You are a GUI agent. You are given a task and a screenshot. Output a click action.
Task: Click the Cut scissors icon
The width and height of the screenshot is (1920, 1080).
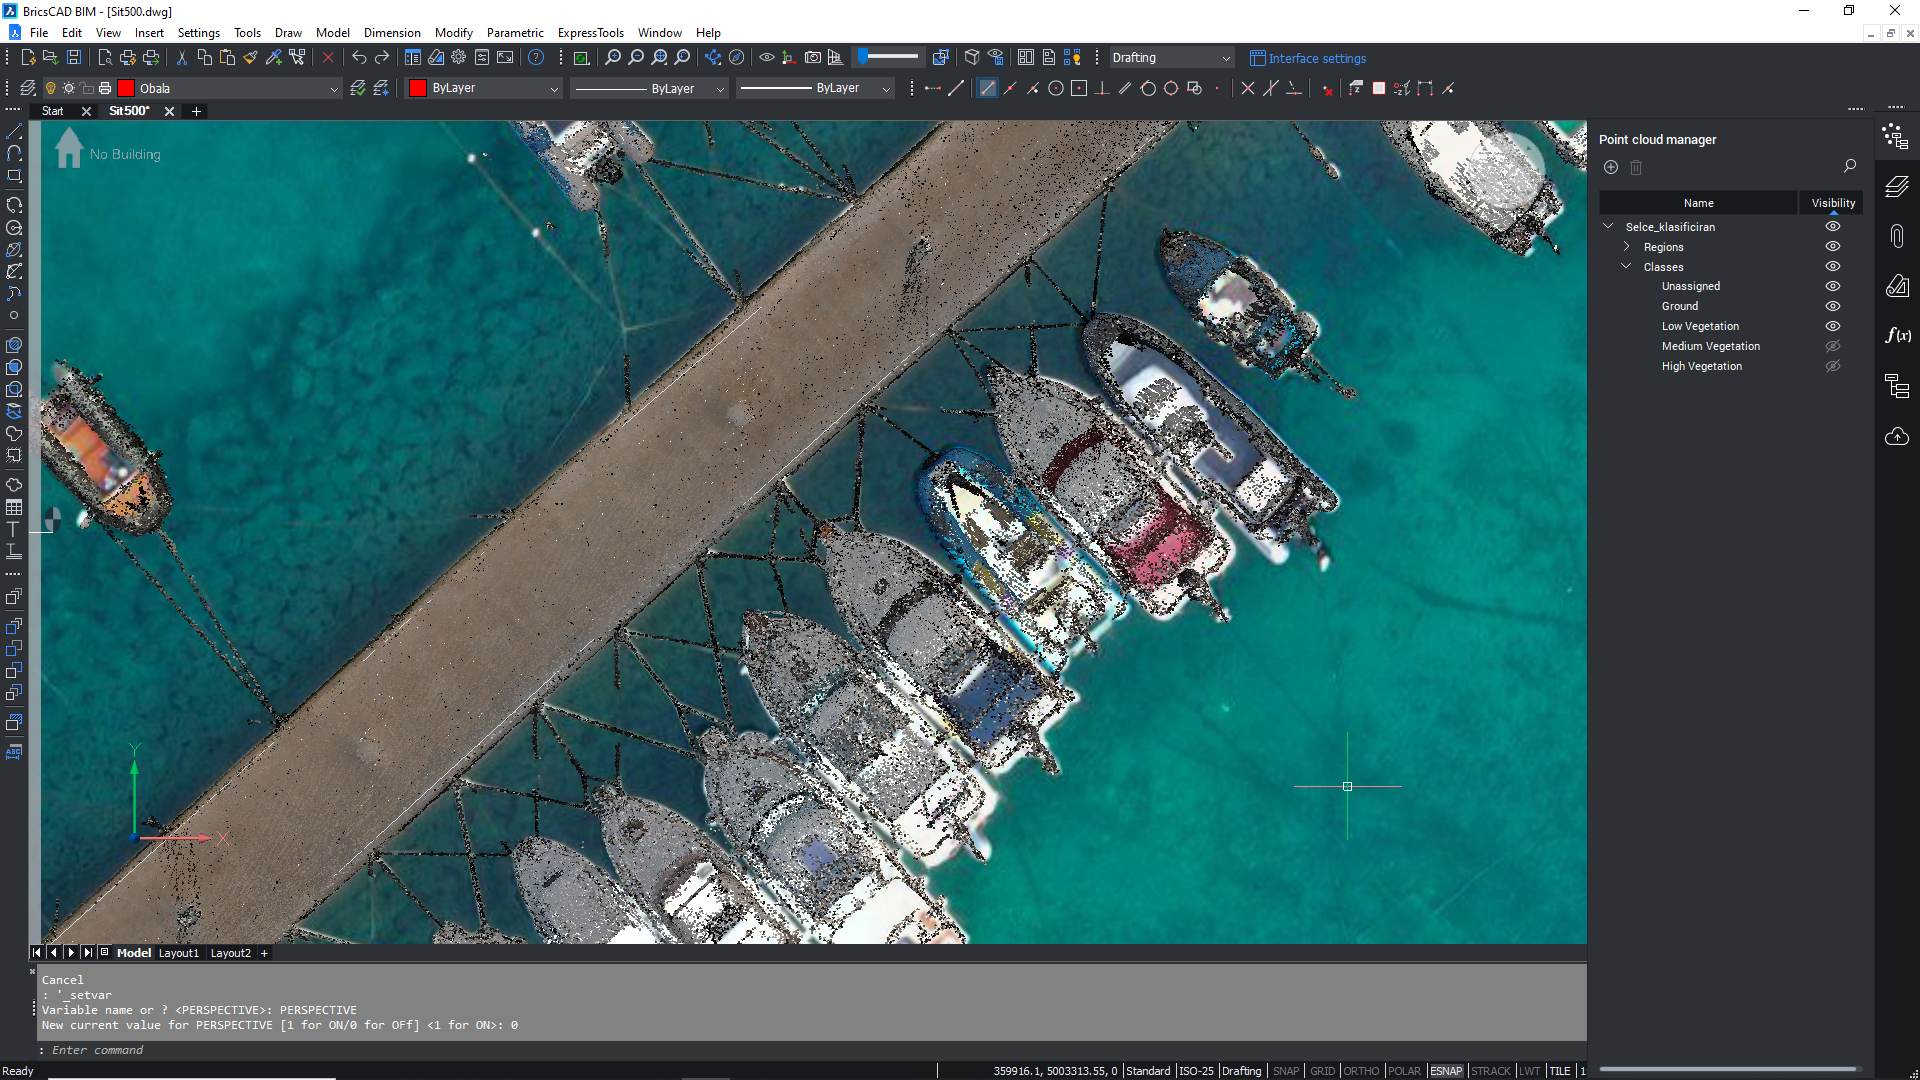(x=181, y=58)
